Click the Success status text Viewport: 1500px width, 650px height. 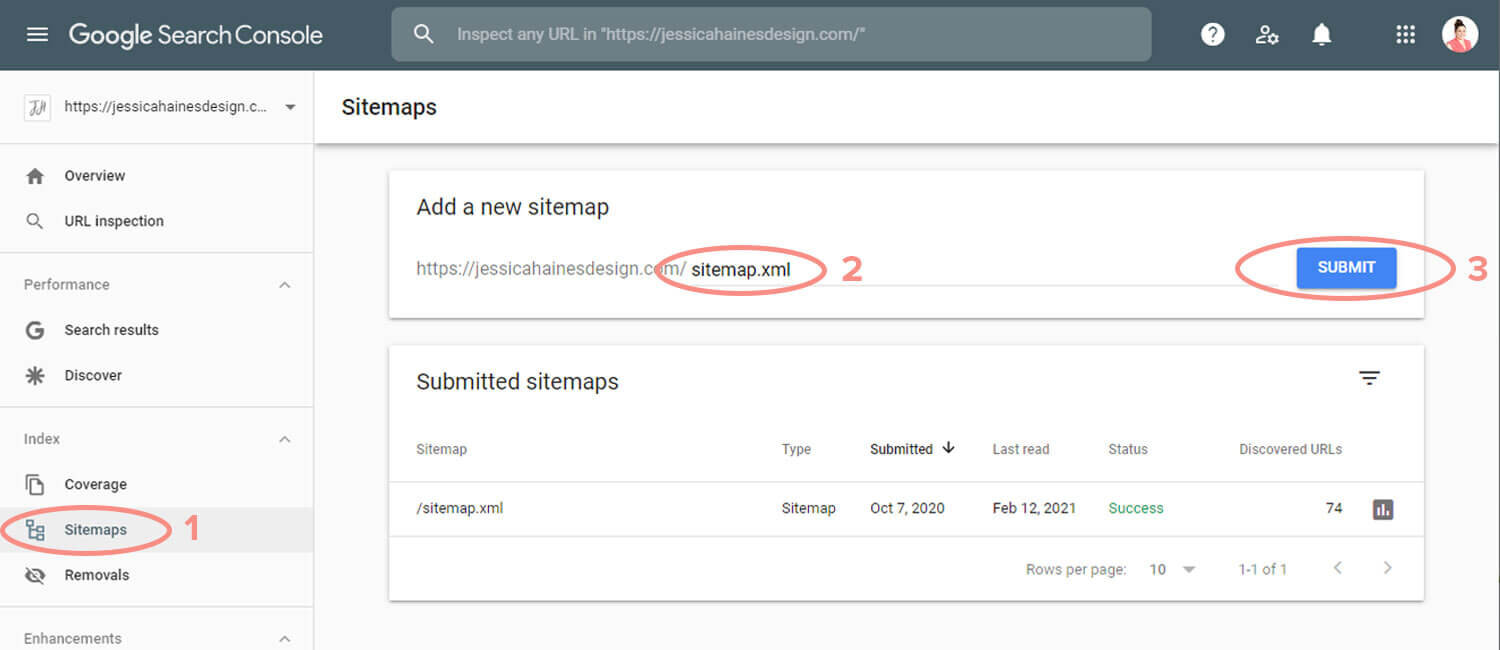click(x=1136, y=508)
